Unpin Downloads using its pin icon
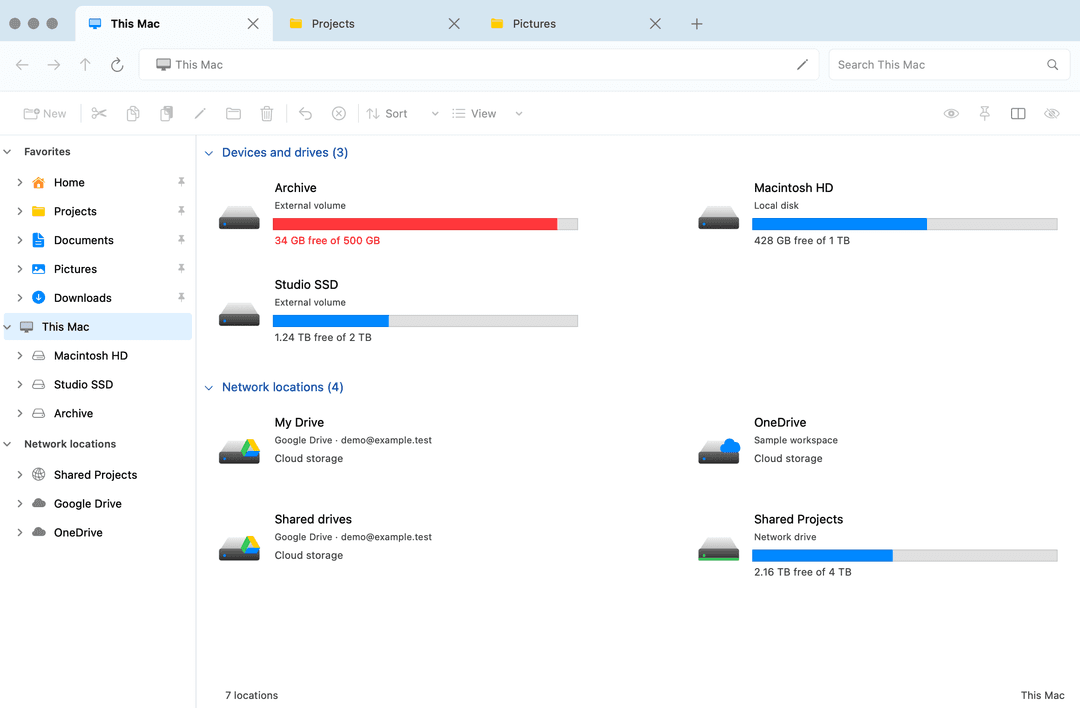The height and width of the screenshot is (708, 1080). (181, 298)
